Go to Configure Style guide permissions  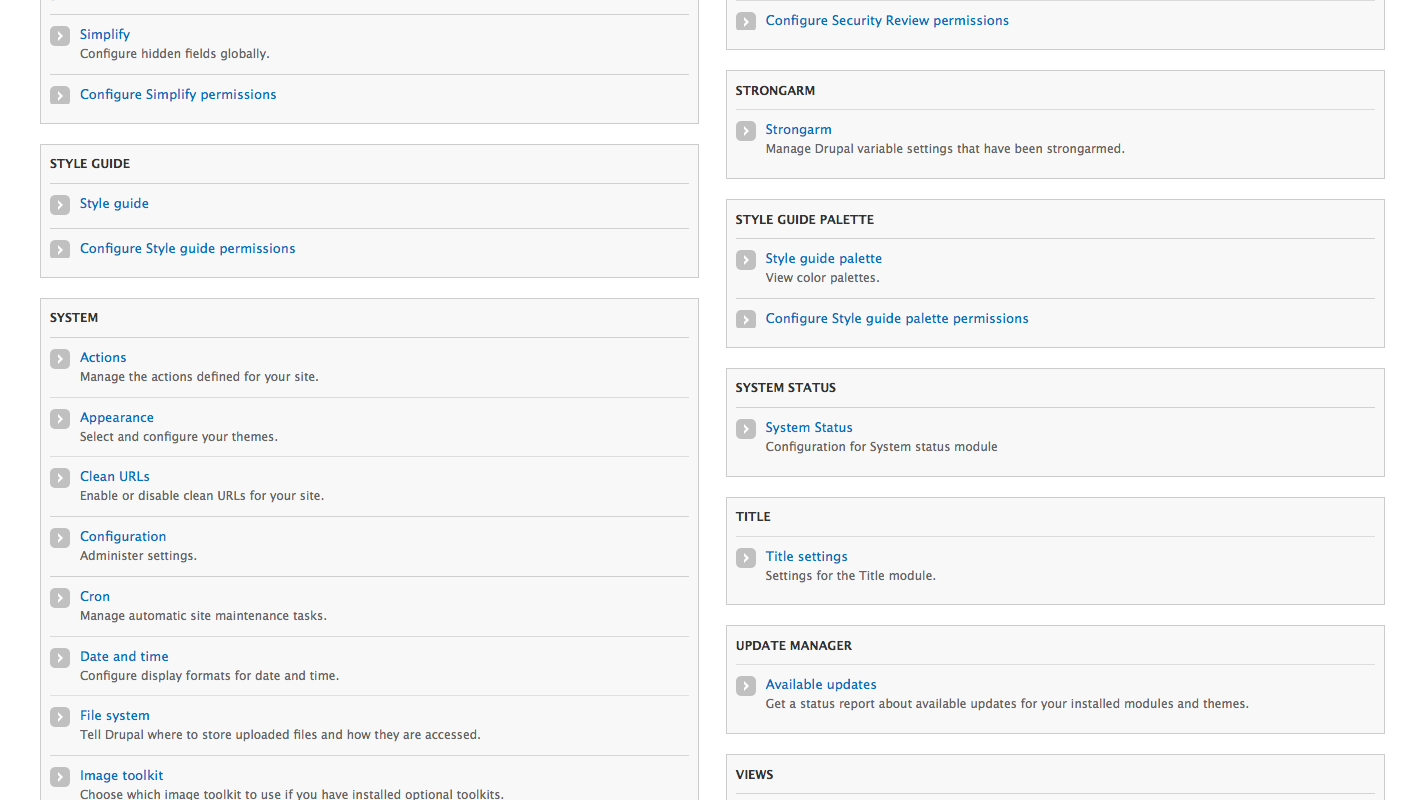[188, 248]
